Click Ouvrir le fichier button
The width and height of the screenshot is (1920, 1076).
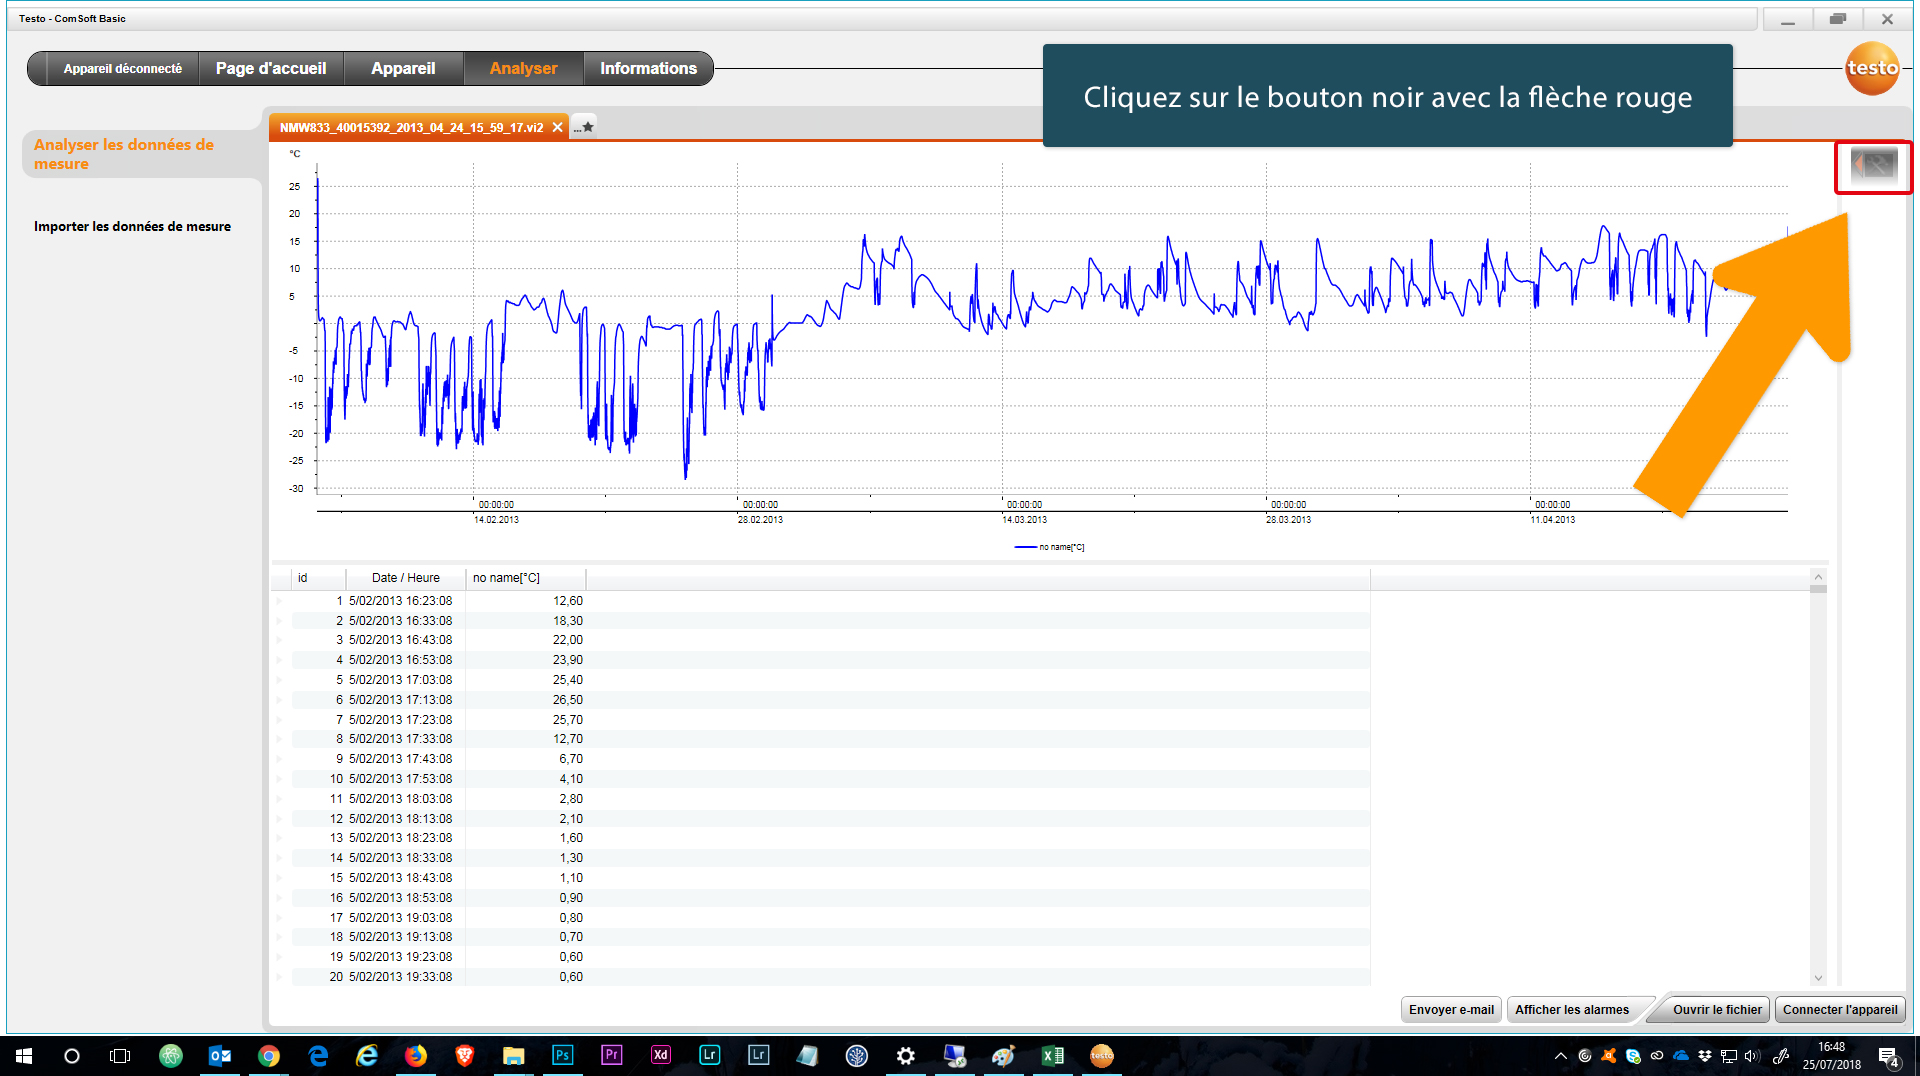1717,1010
